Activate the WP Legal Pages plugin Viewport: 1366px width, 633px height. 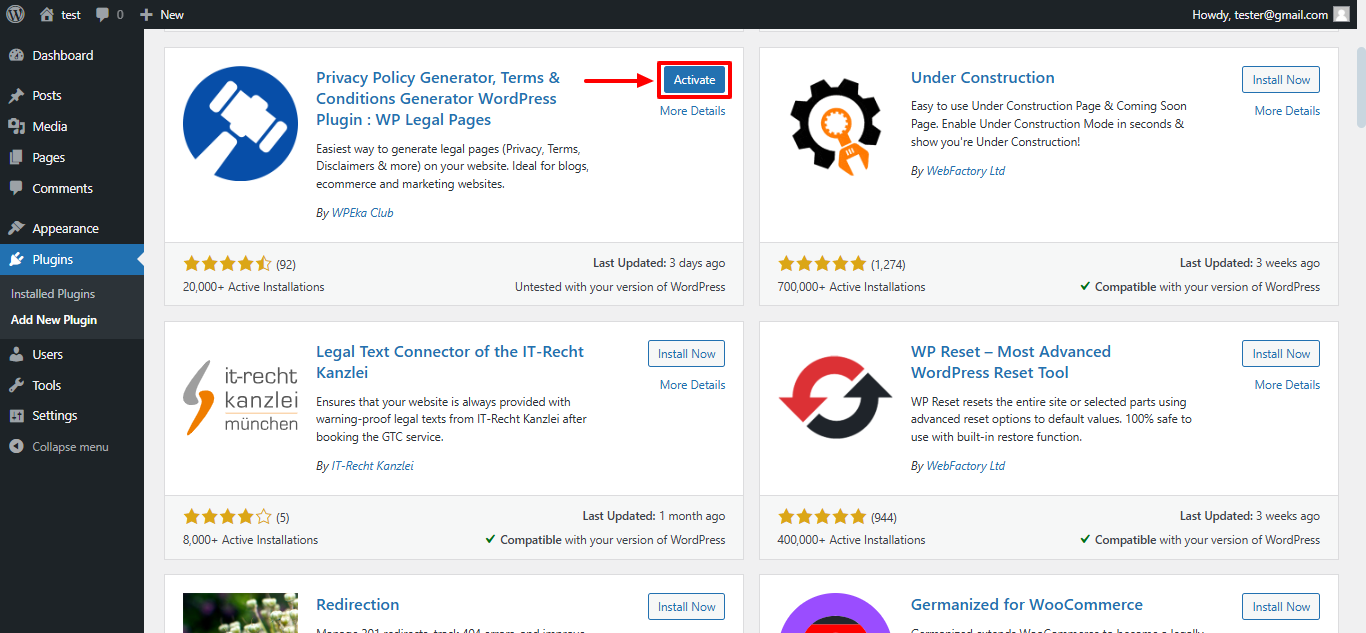coord(694,79)
